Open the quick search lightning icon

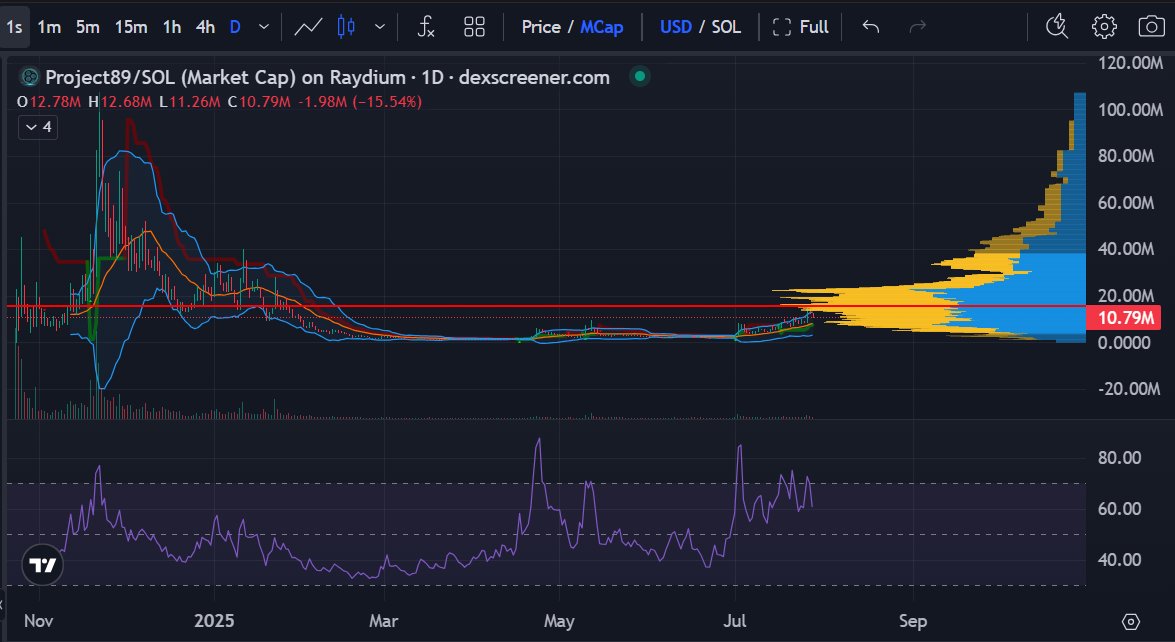pos(1057,27)
